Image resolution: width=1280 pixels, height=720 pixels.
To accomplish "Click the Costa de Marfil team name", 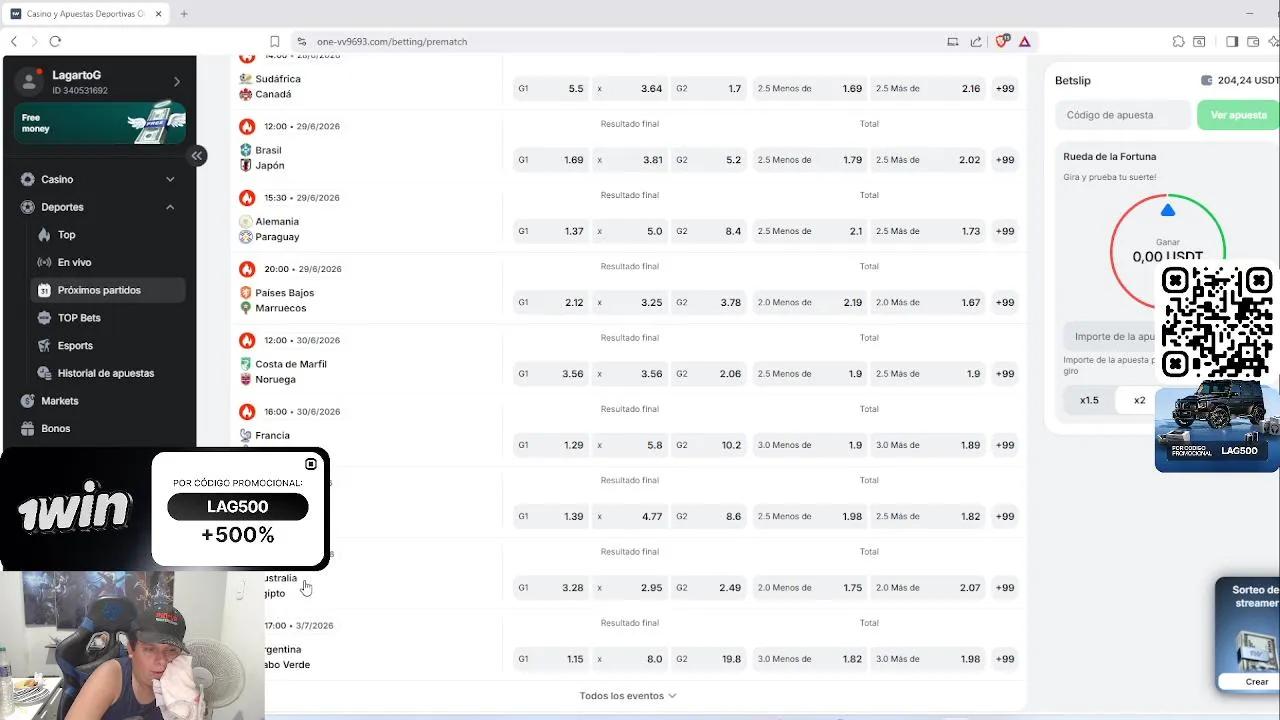I will [291, 364].
